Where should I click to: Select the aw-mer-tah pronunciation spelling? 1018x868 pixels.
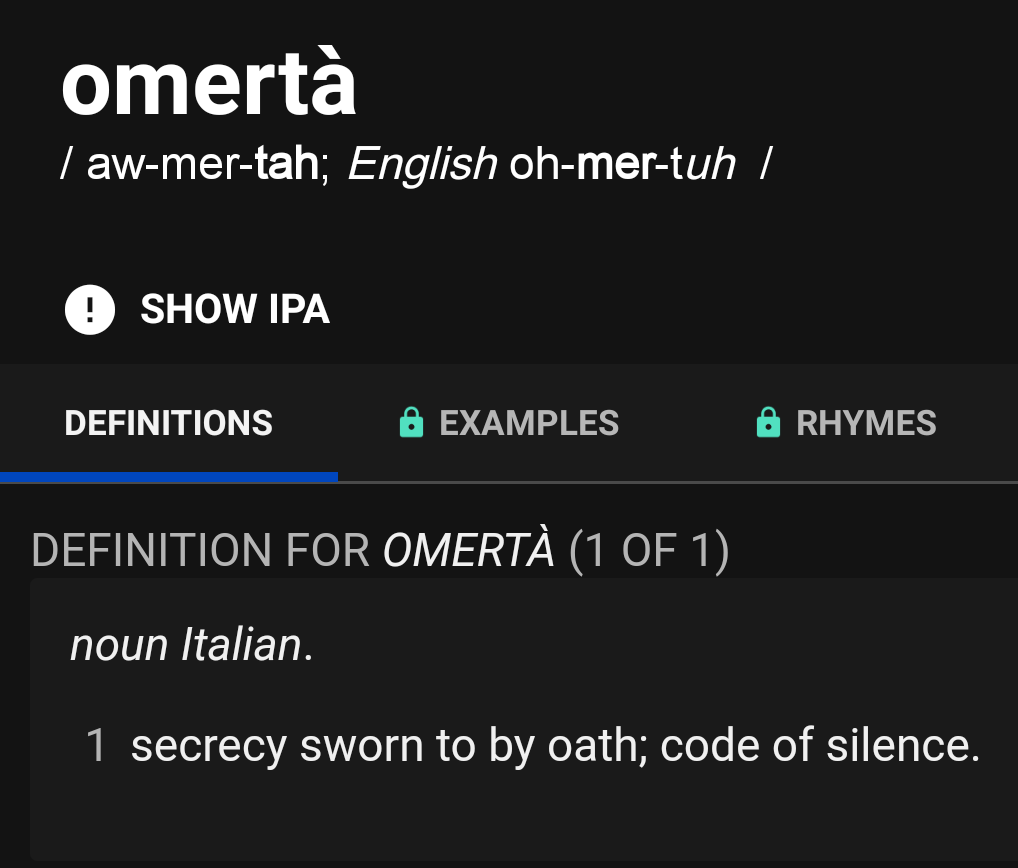[202, 165]
